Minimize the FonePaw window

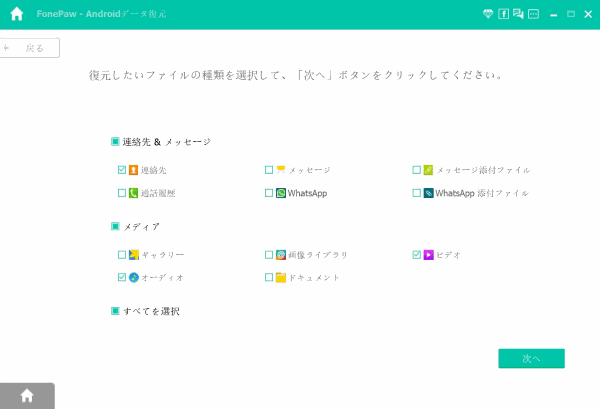point(553,15)
